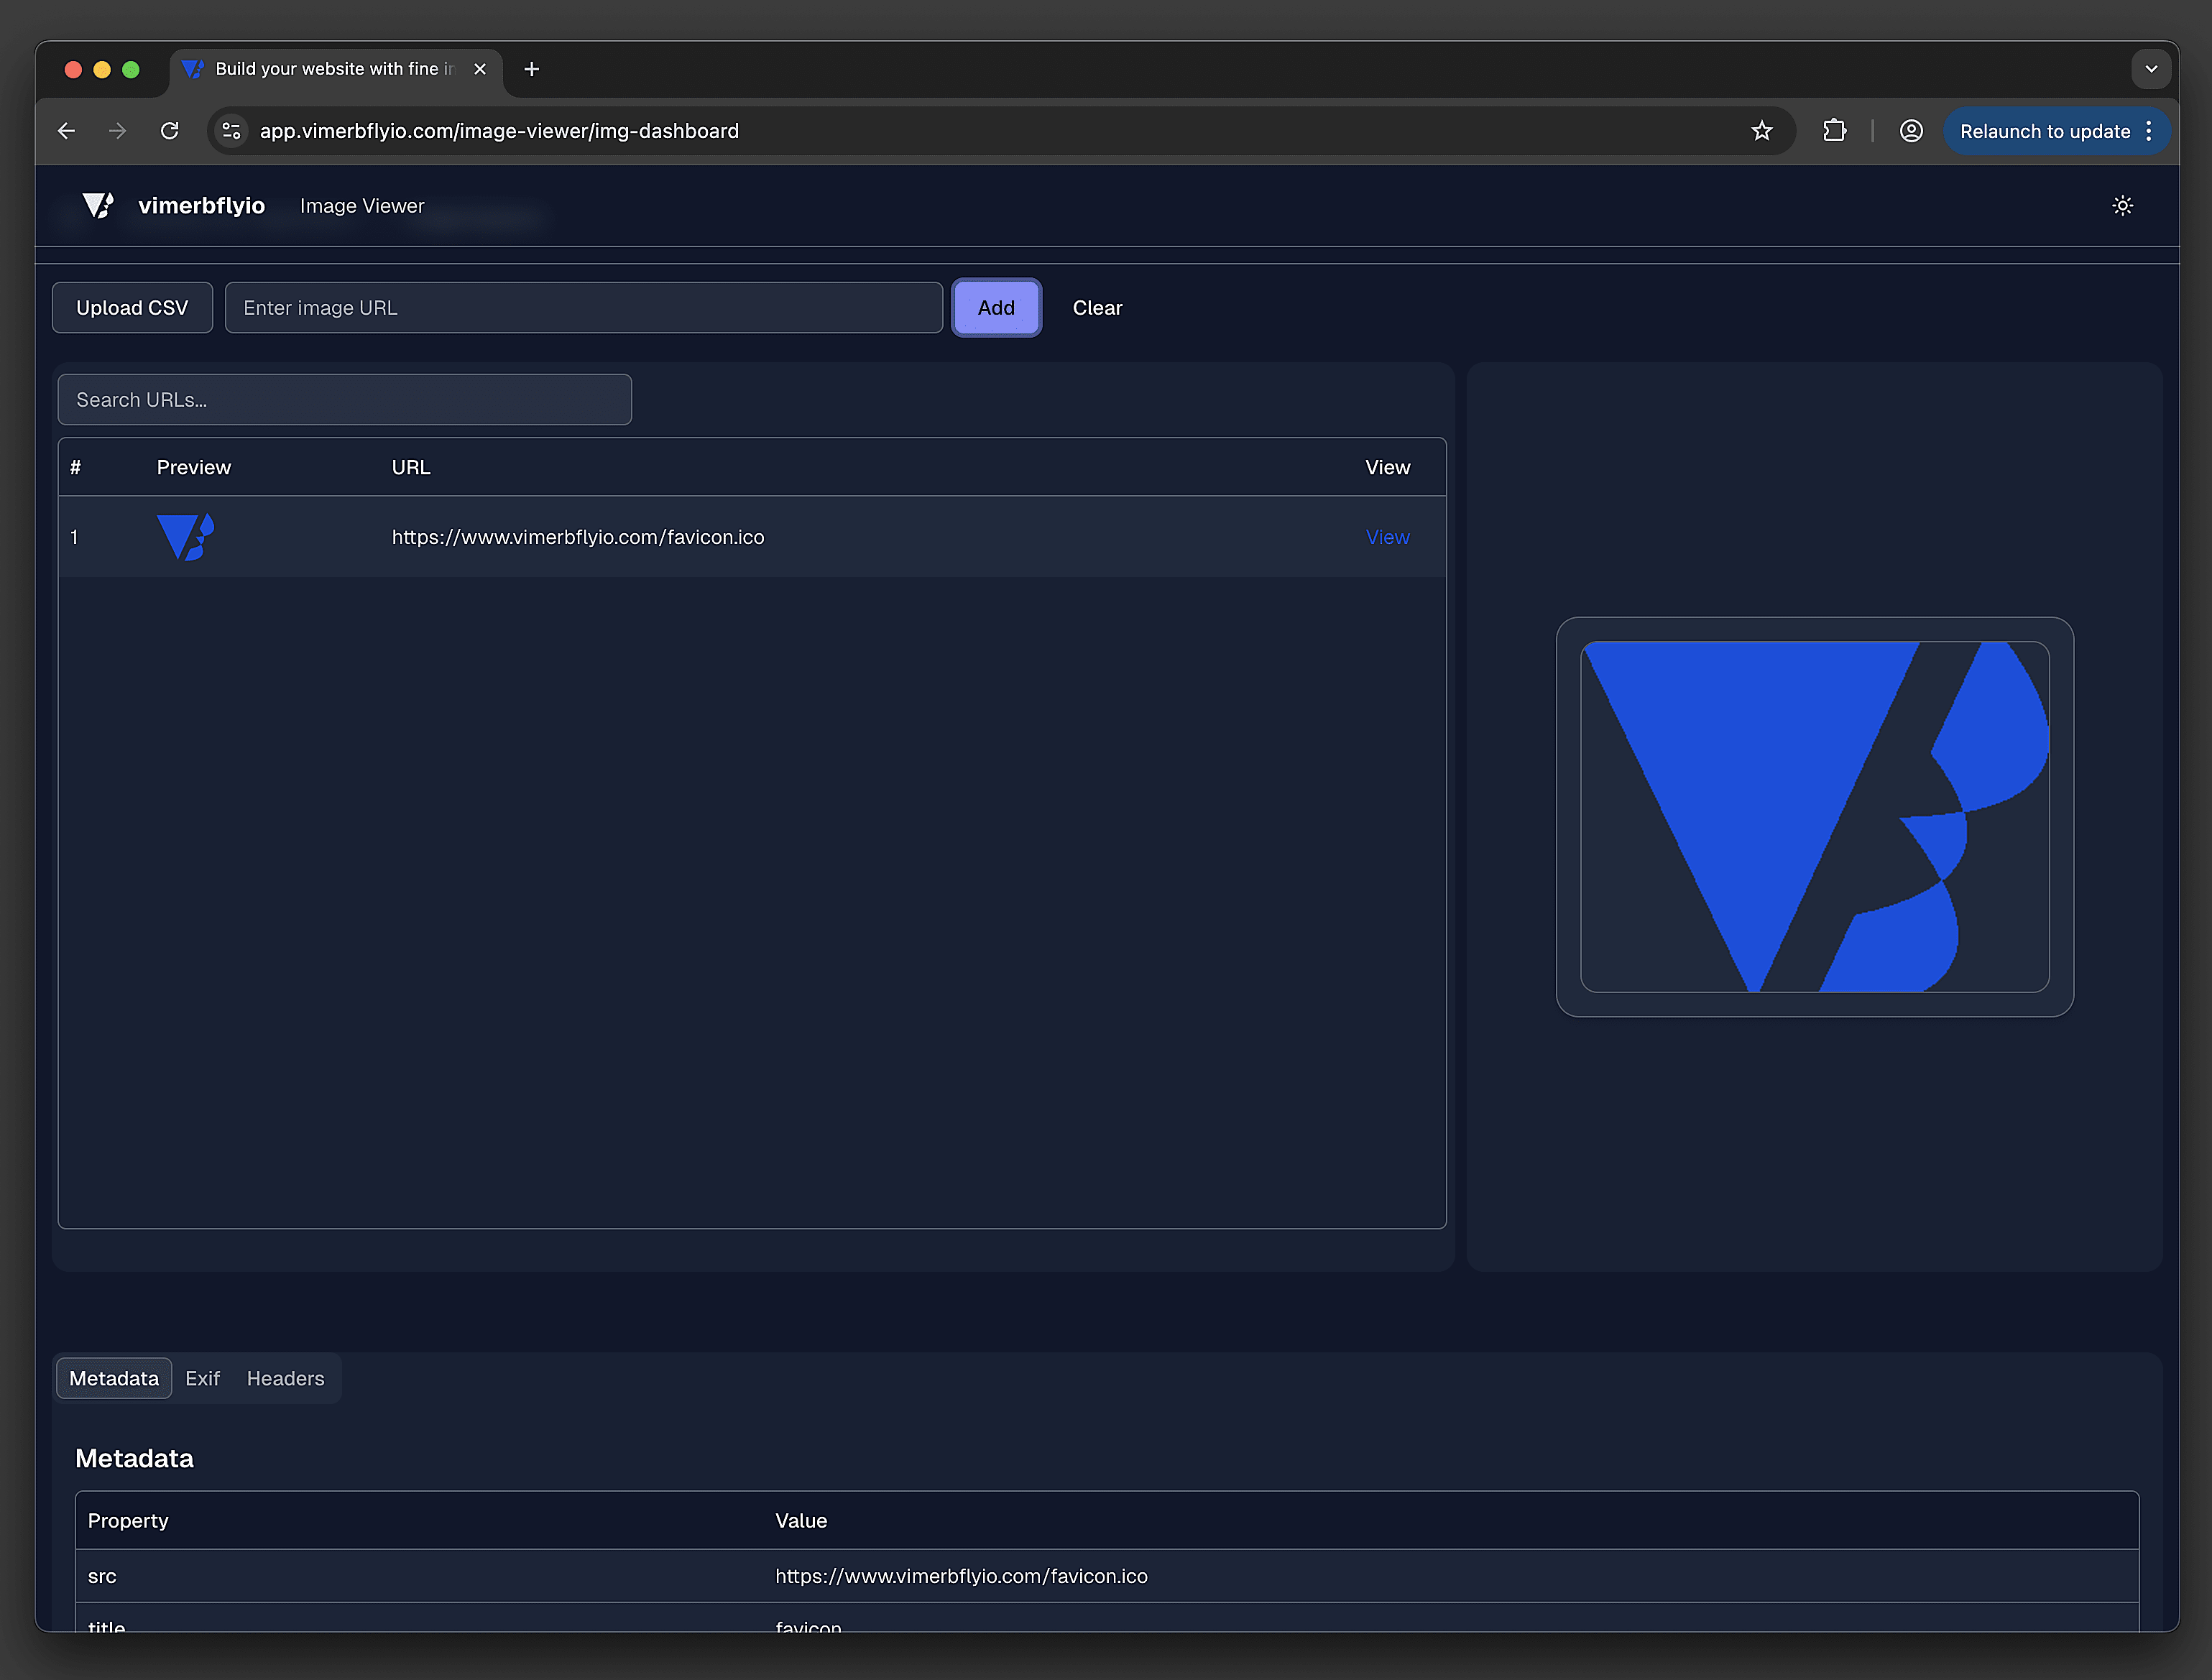Upload a CSV file
The height and width of the screenshot is (1680, 2212).
tap(132, 307)
